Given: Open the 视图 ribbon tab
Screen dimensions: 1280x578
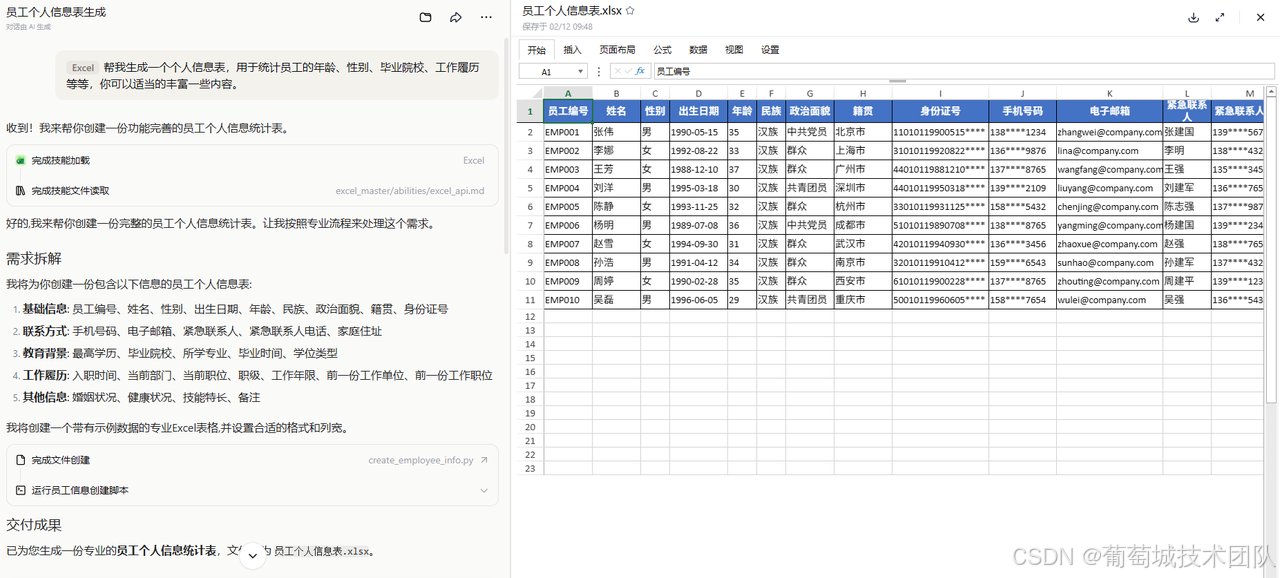Looking at the screenshot, I should (x=734, y=49).
